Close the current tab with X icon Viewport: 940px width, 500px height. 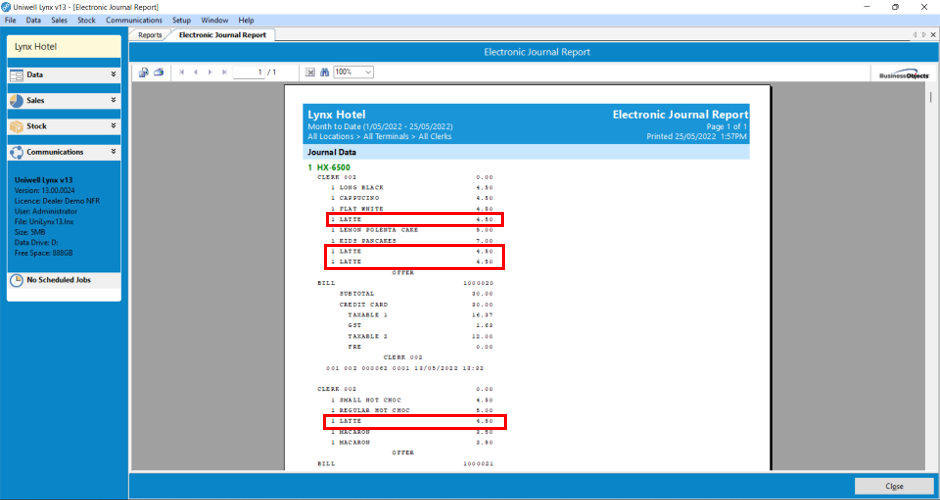933,35
